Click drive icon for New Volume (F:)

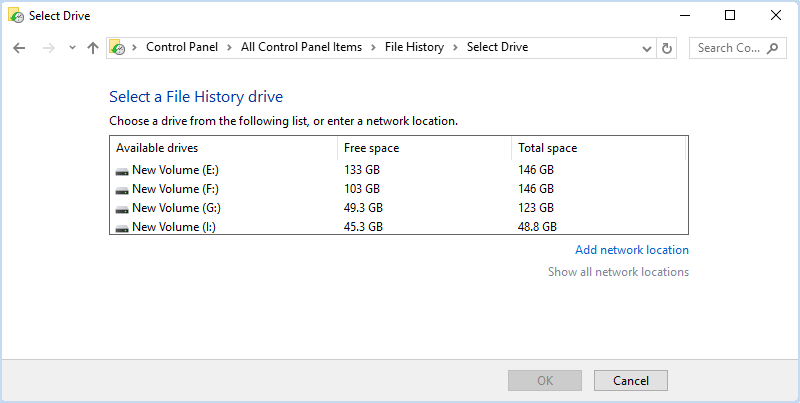pyautogui.click(x=122, y=190)
